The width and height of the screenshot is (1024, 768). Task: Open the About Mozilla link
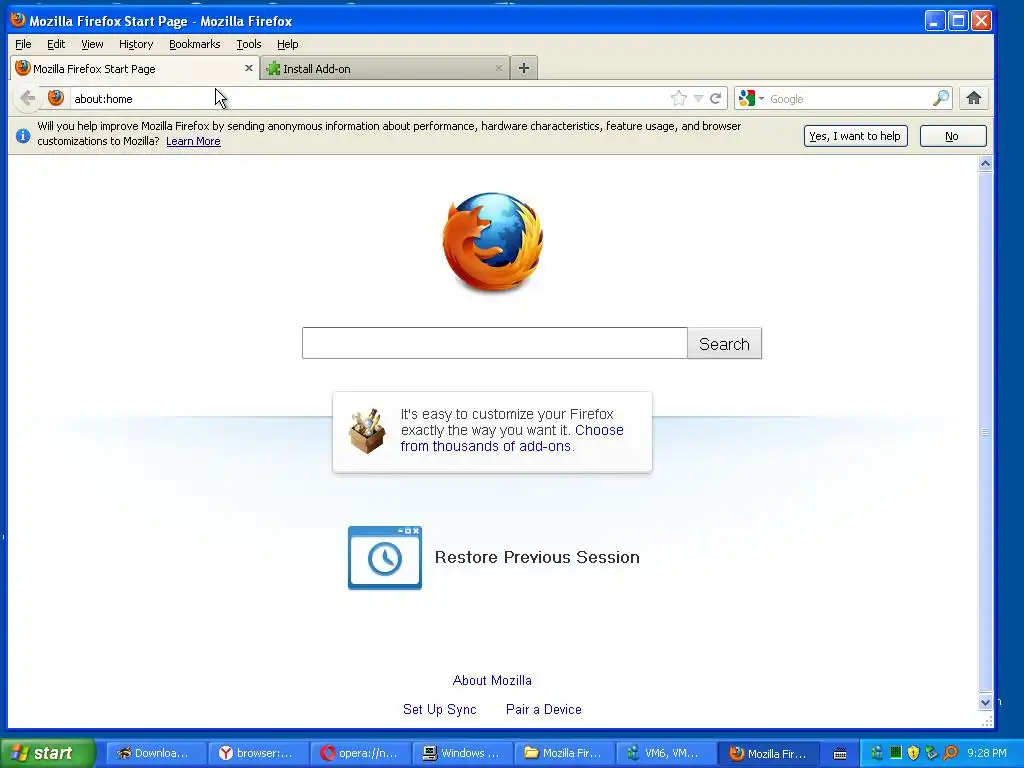click(492, 680)
